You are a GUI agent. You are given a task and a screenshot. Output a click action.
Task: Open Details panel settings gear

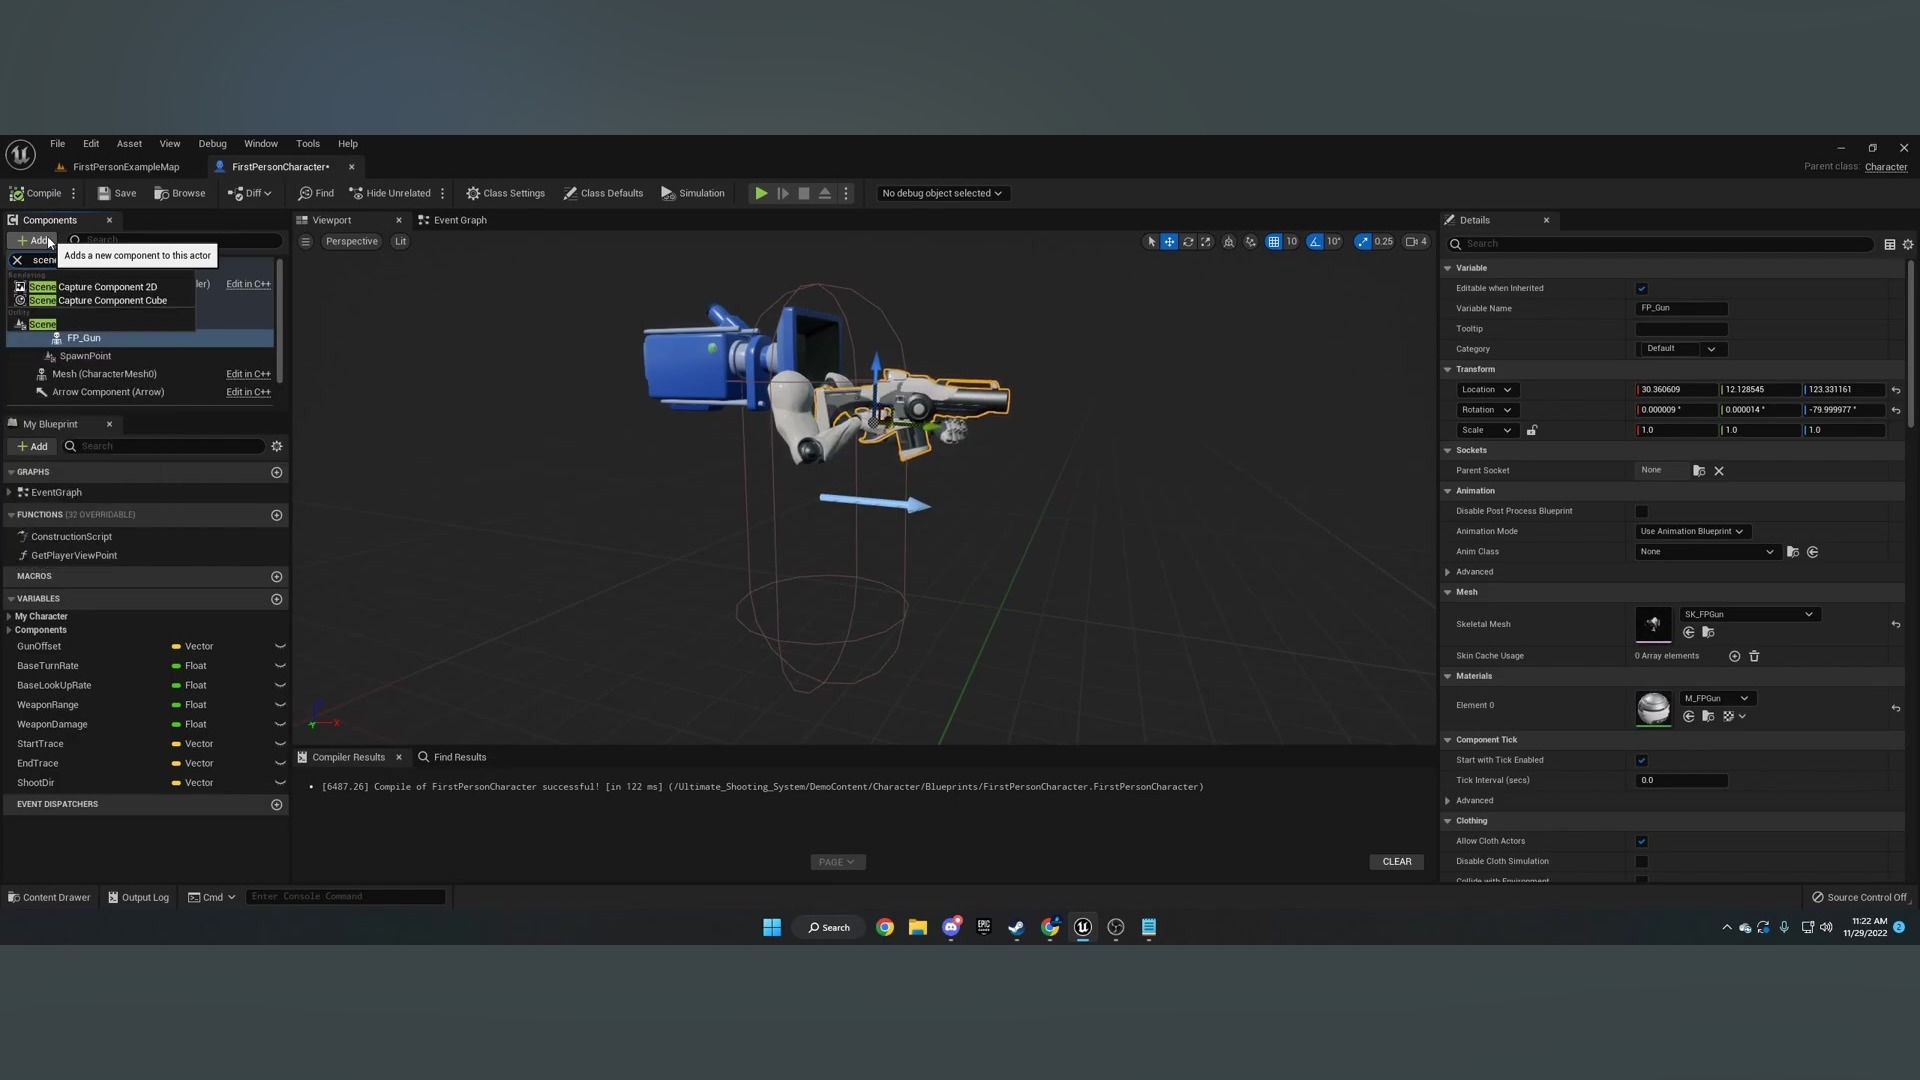[1908, 244]
